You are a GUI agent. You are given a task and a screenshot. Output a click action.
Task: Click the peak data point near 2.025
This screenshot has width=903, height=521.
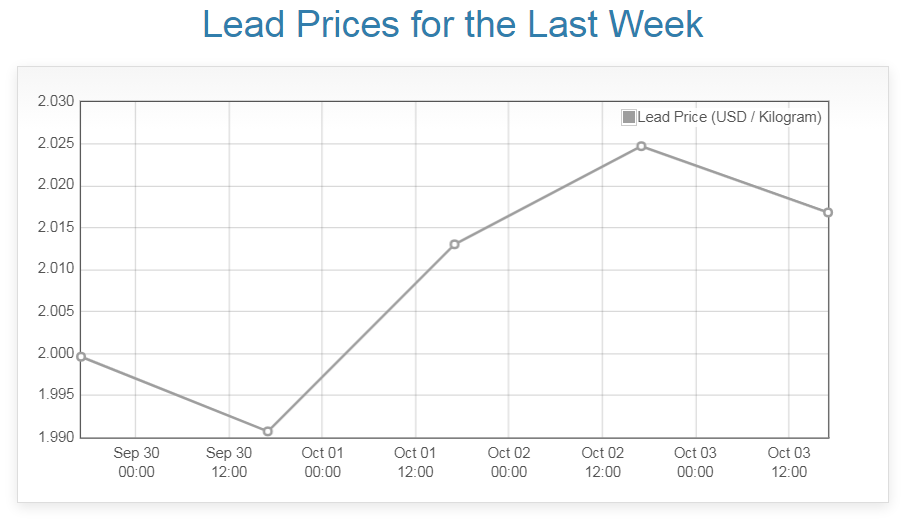tap(641, 146)
